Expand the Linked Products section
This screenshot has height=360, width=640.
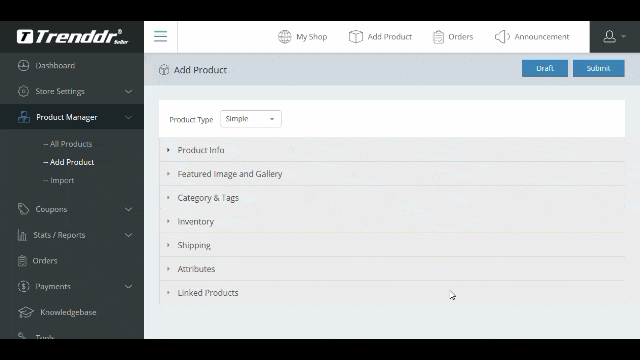[x=392, y=293]
